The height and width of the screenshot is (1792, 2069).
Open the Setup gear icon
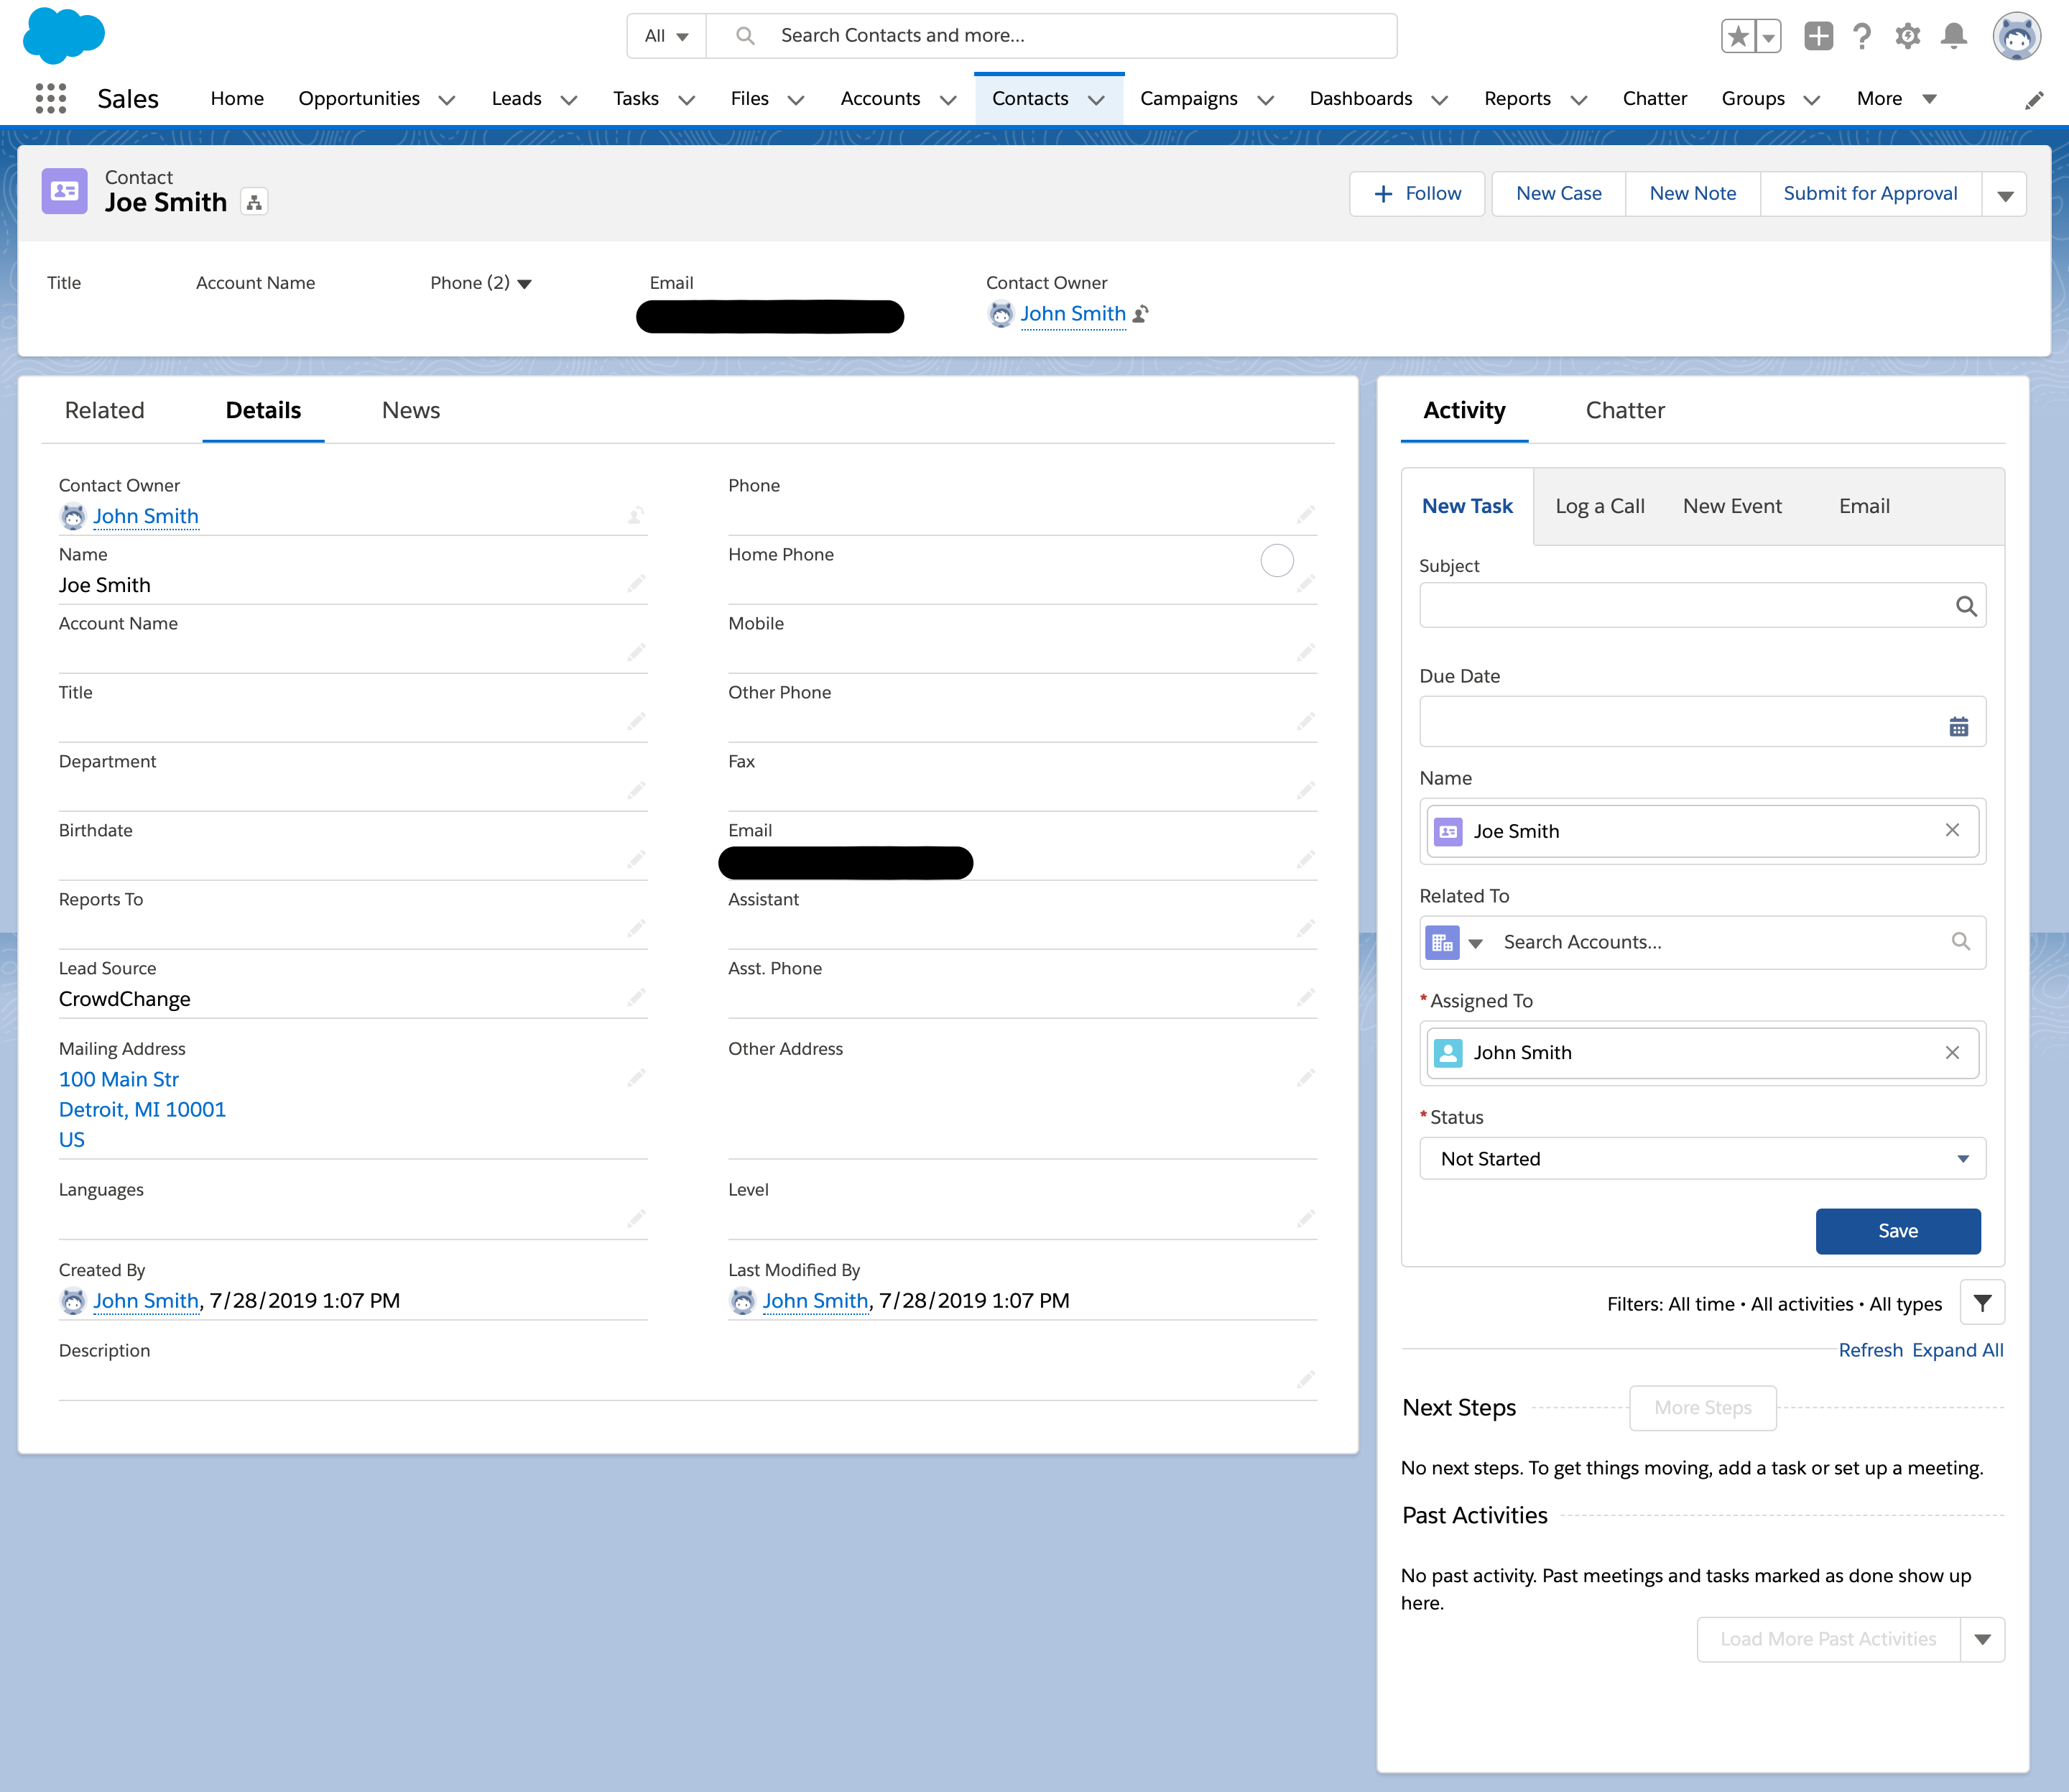coord(1907,37)
